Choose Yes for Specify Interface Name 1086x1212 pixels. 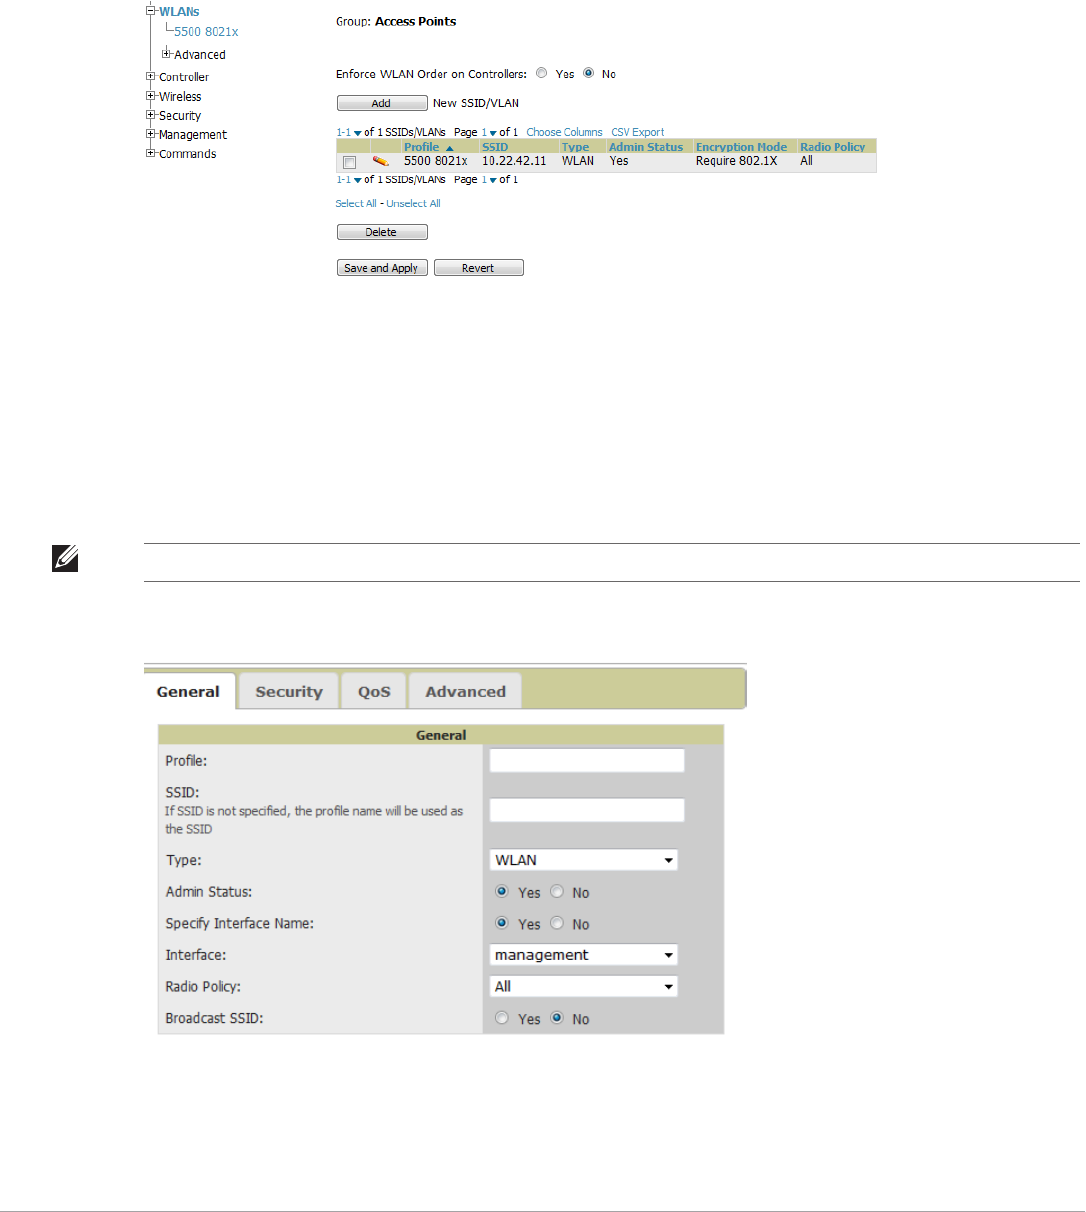(x=502, y=923)
